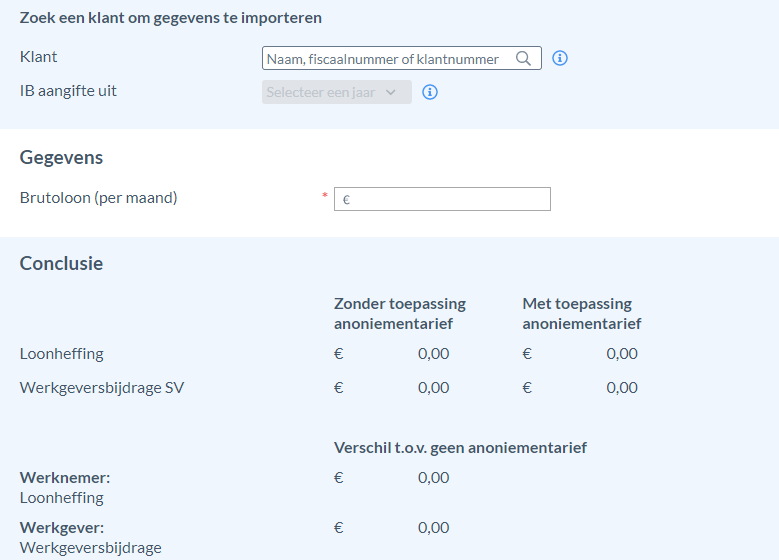Click the euro symbol in Brutoloon field
The height and width of the screenshot is (560, 779).
[346, 200]
